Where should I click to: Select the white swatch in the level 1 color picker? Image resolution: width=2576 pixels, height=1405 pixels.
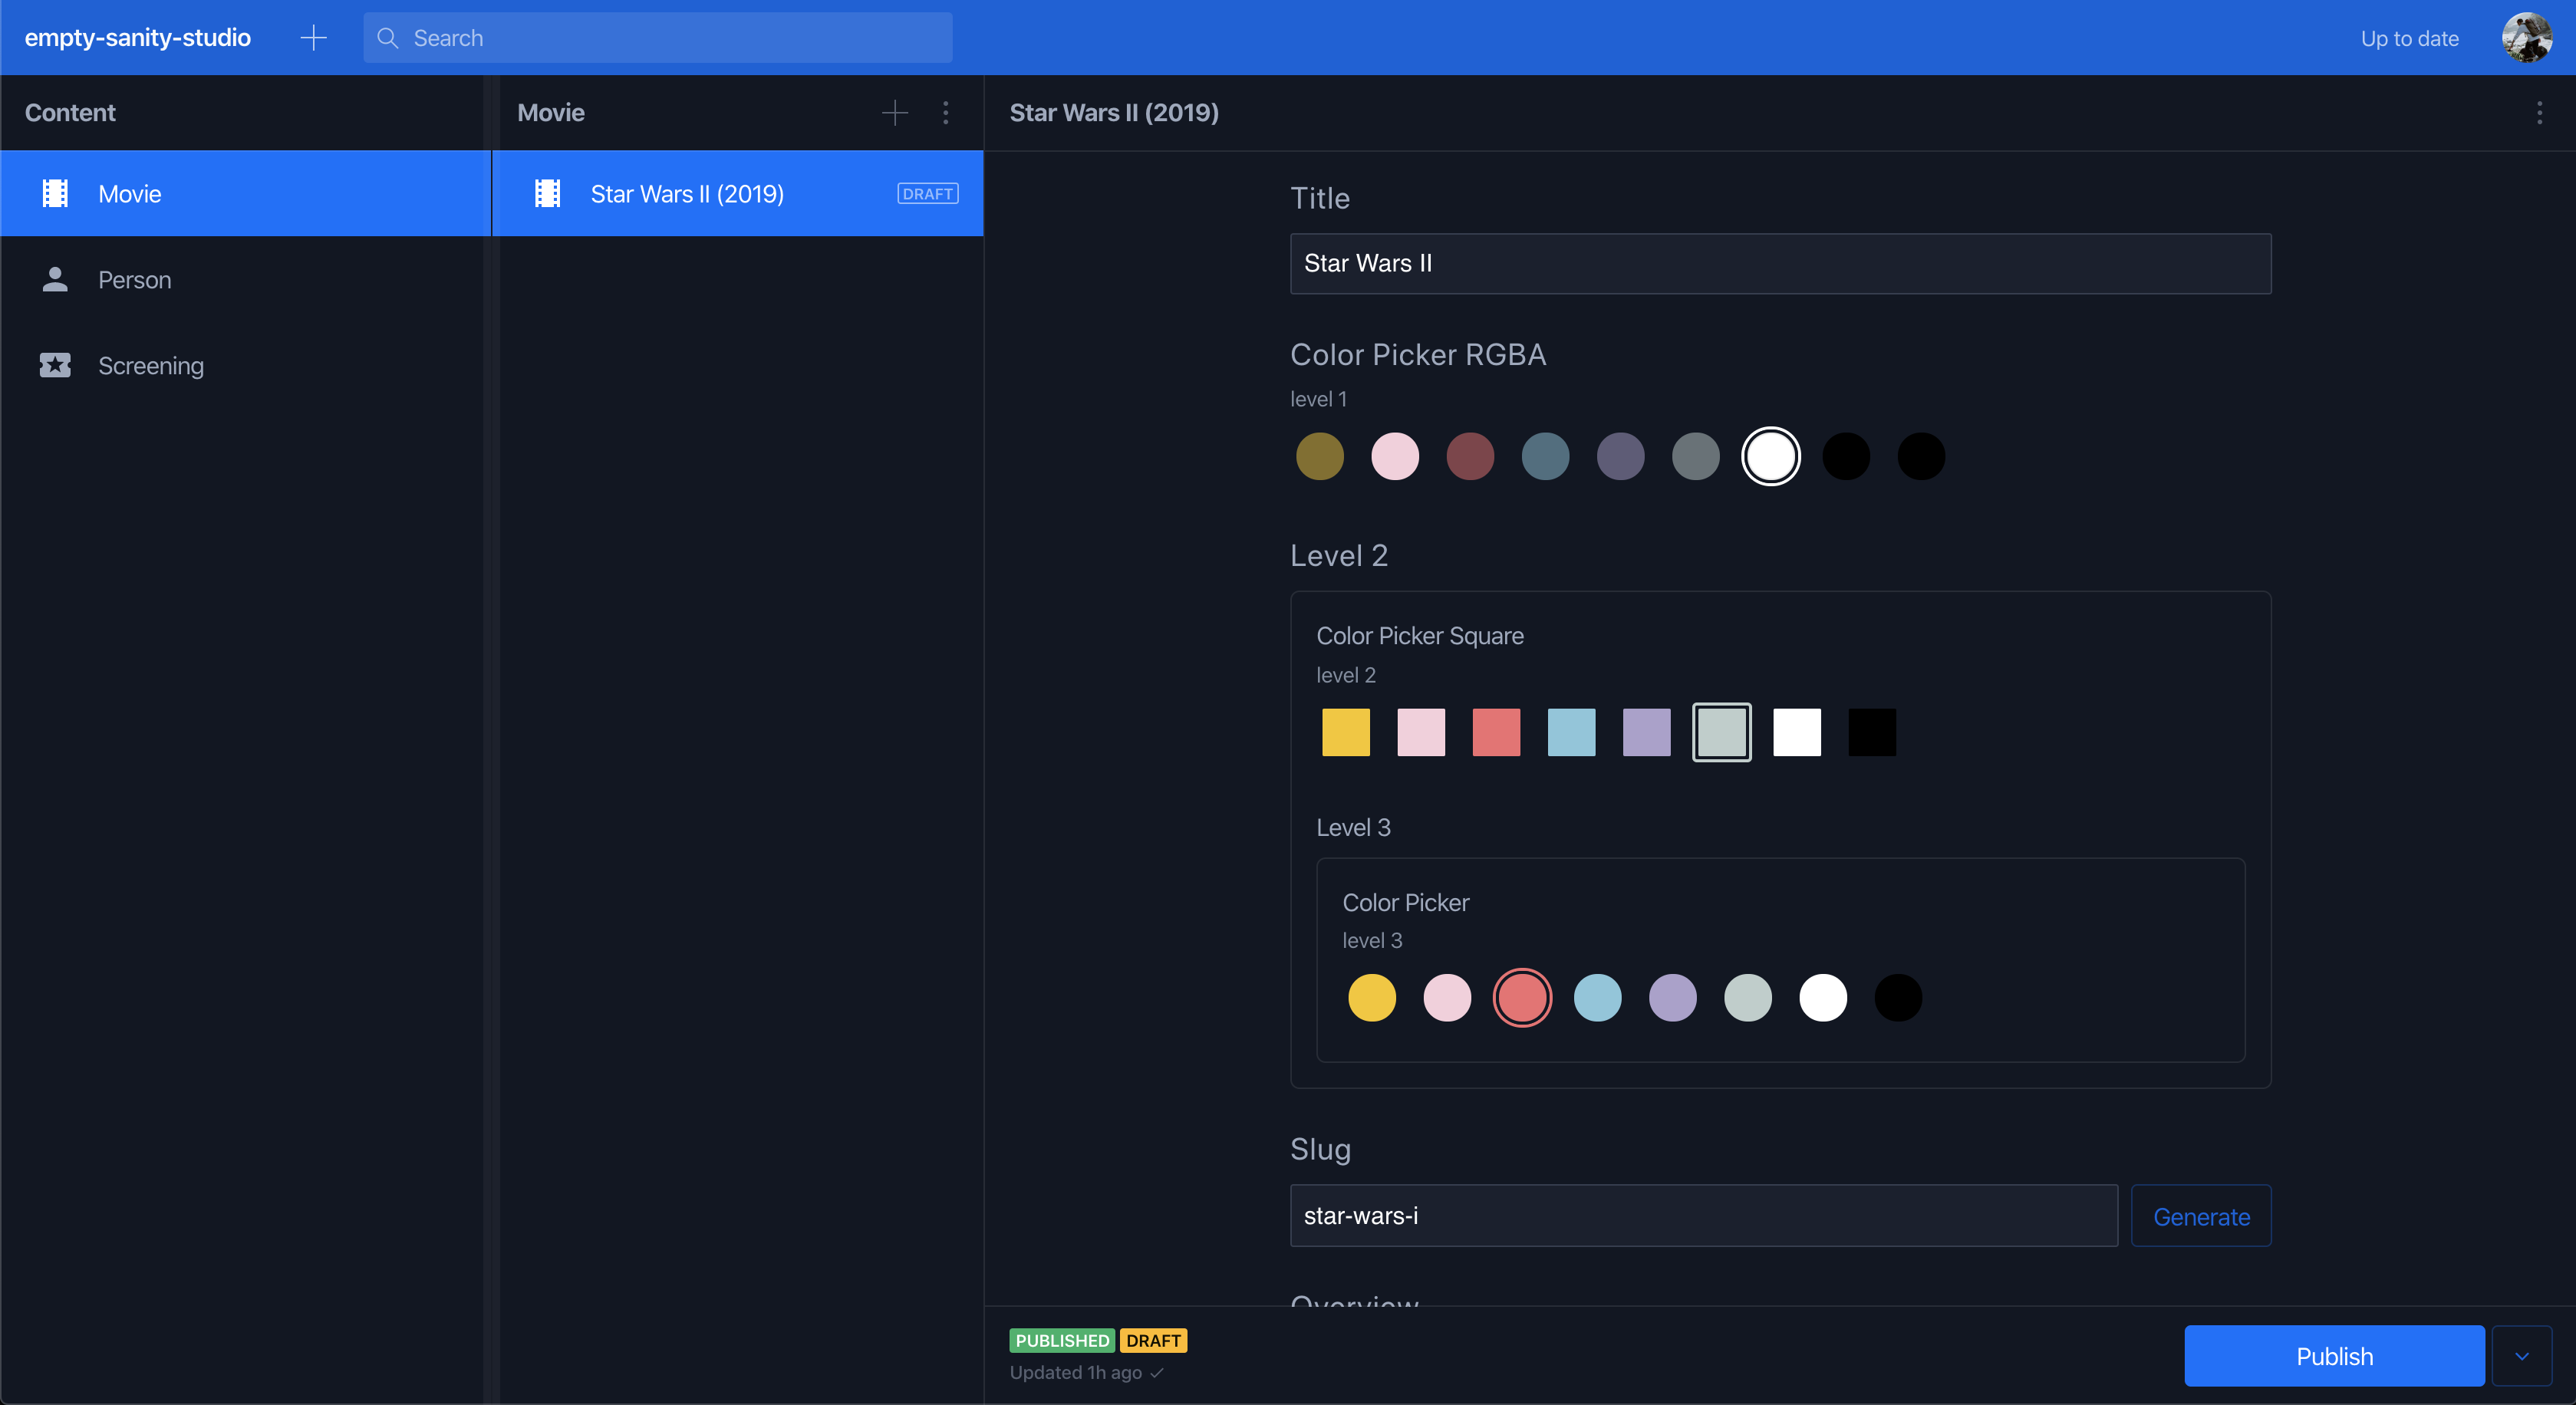[1770, 456]
